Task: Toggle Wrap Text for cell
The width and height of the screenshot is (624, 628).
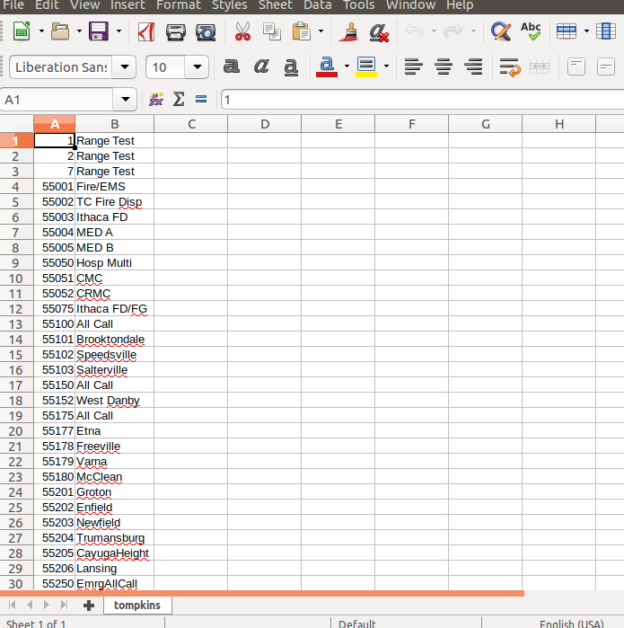Action: (510, 67)
